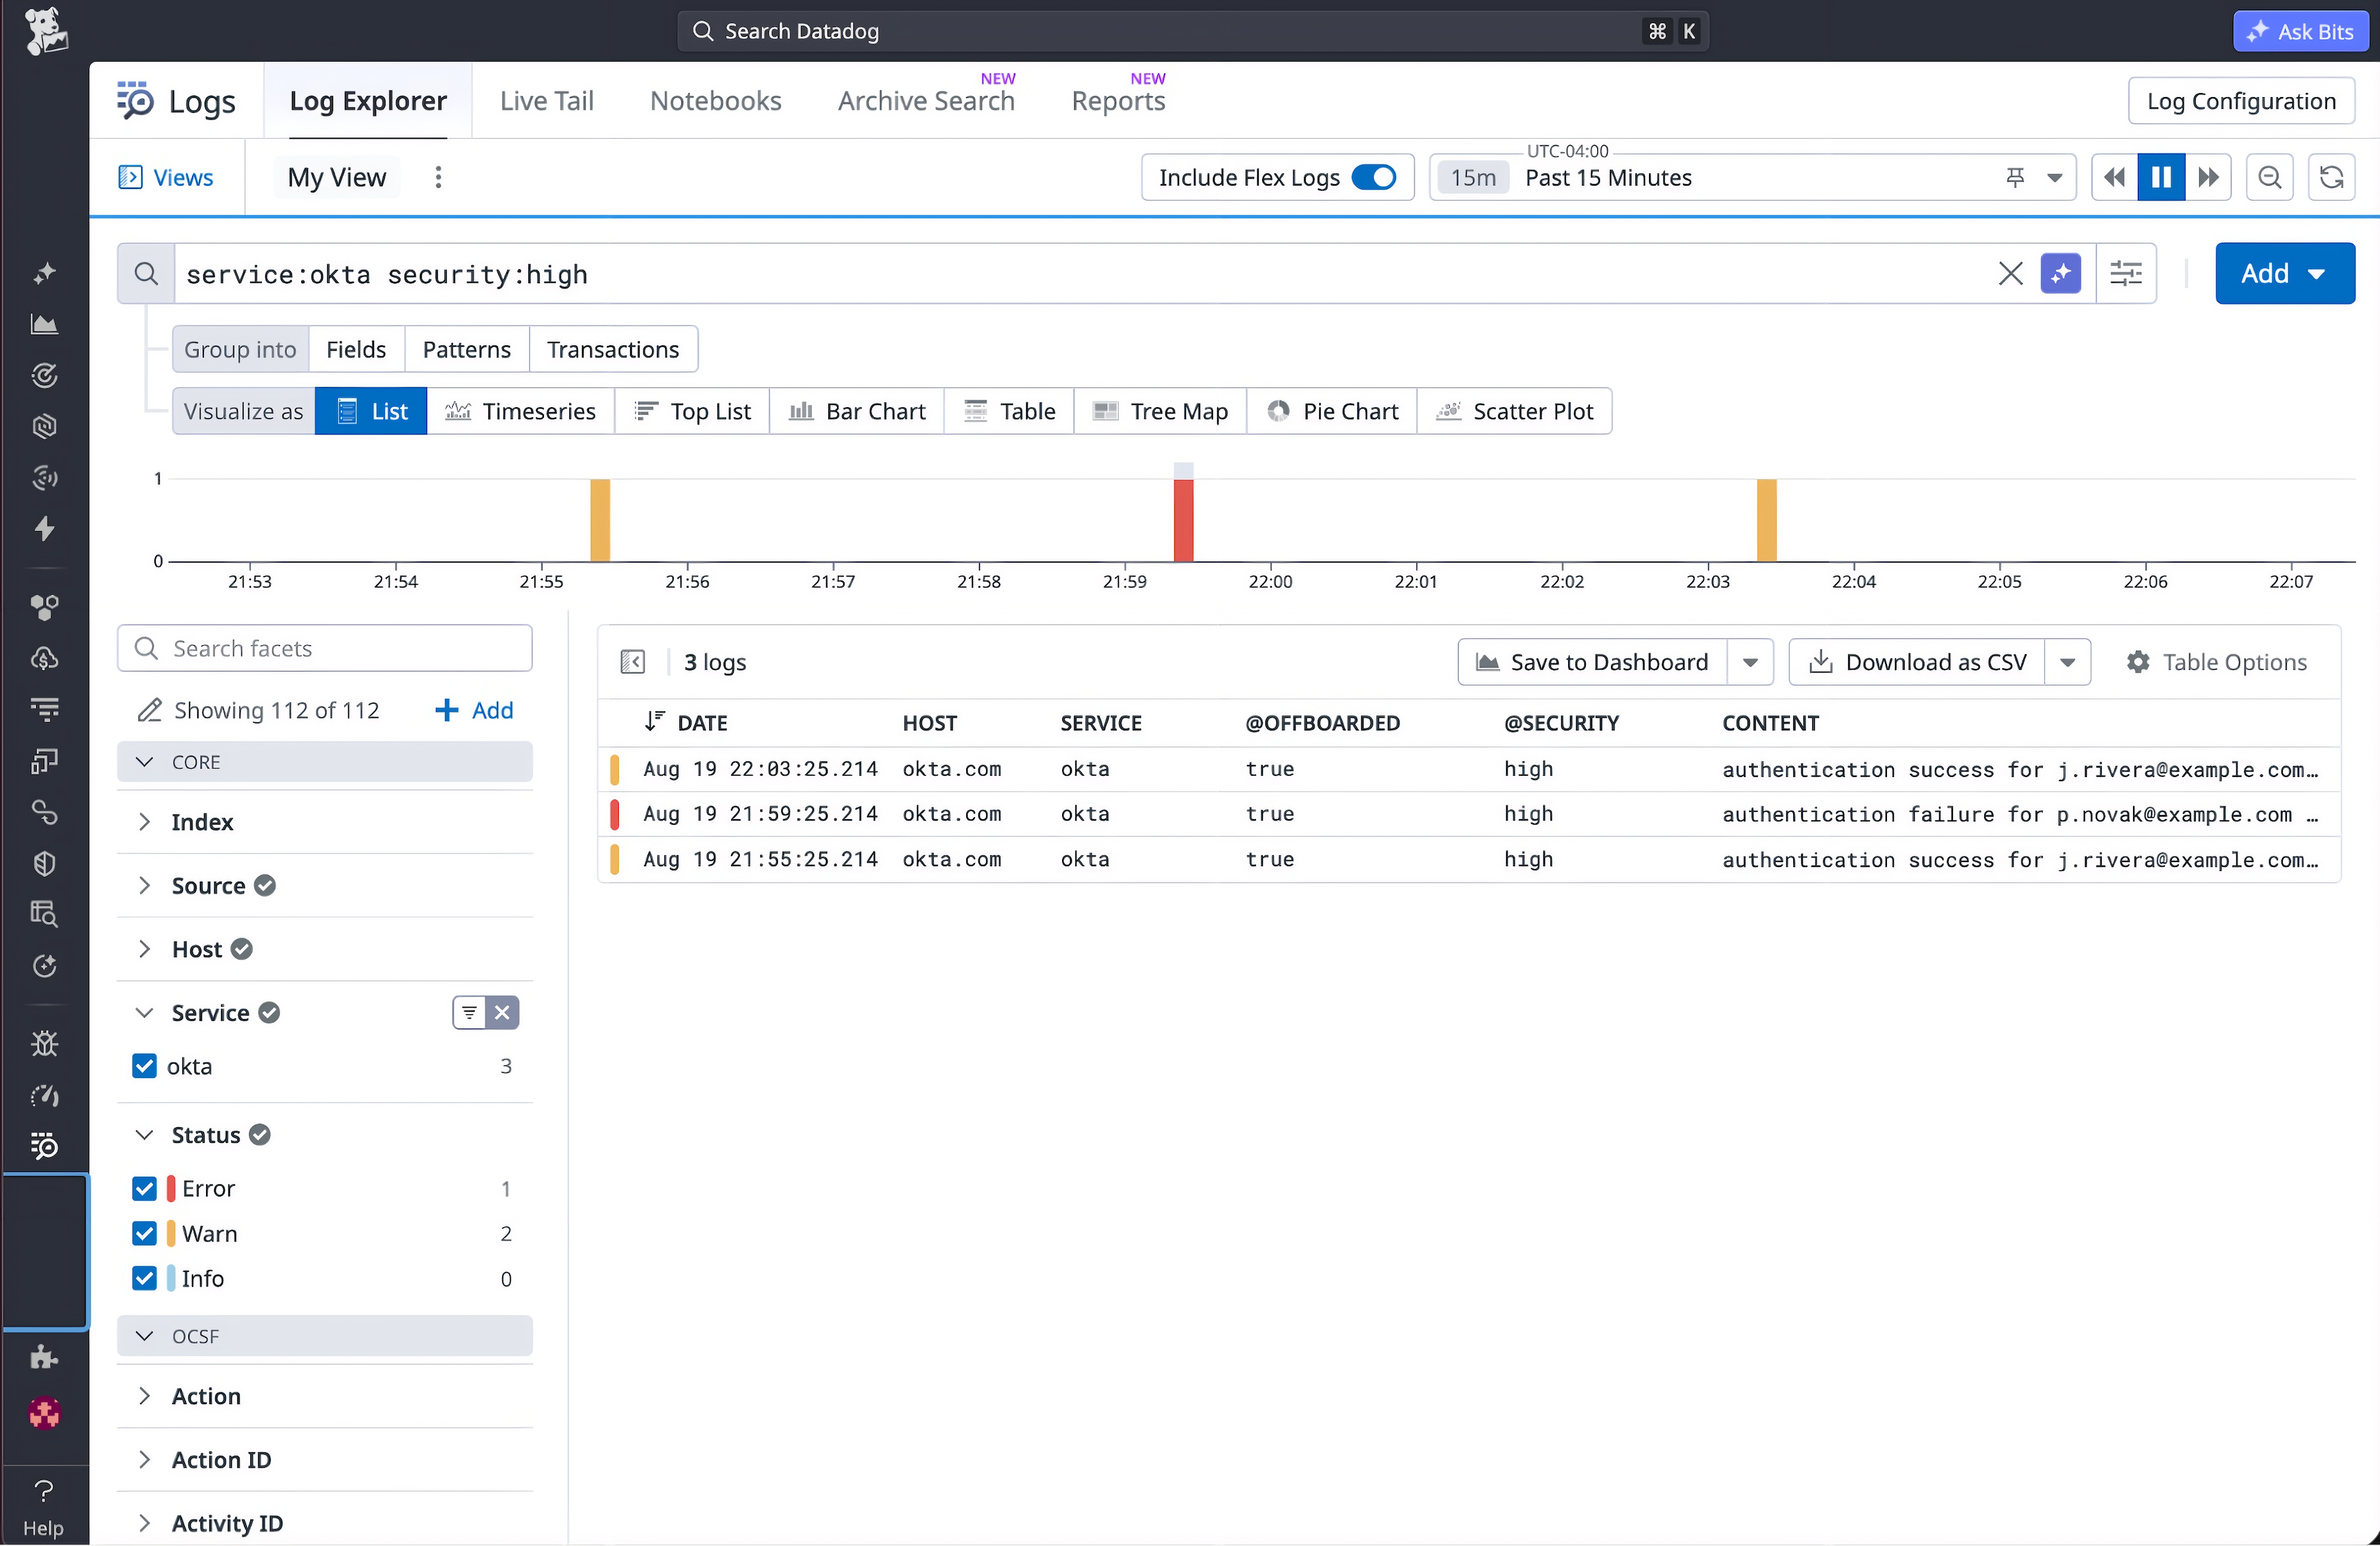Step forward in time with fast-forward button

pyautogui.click(x=2208, y=177)
